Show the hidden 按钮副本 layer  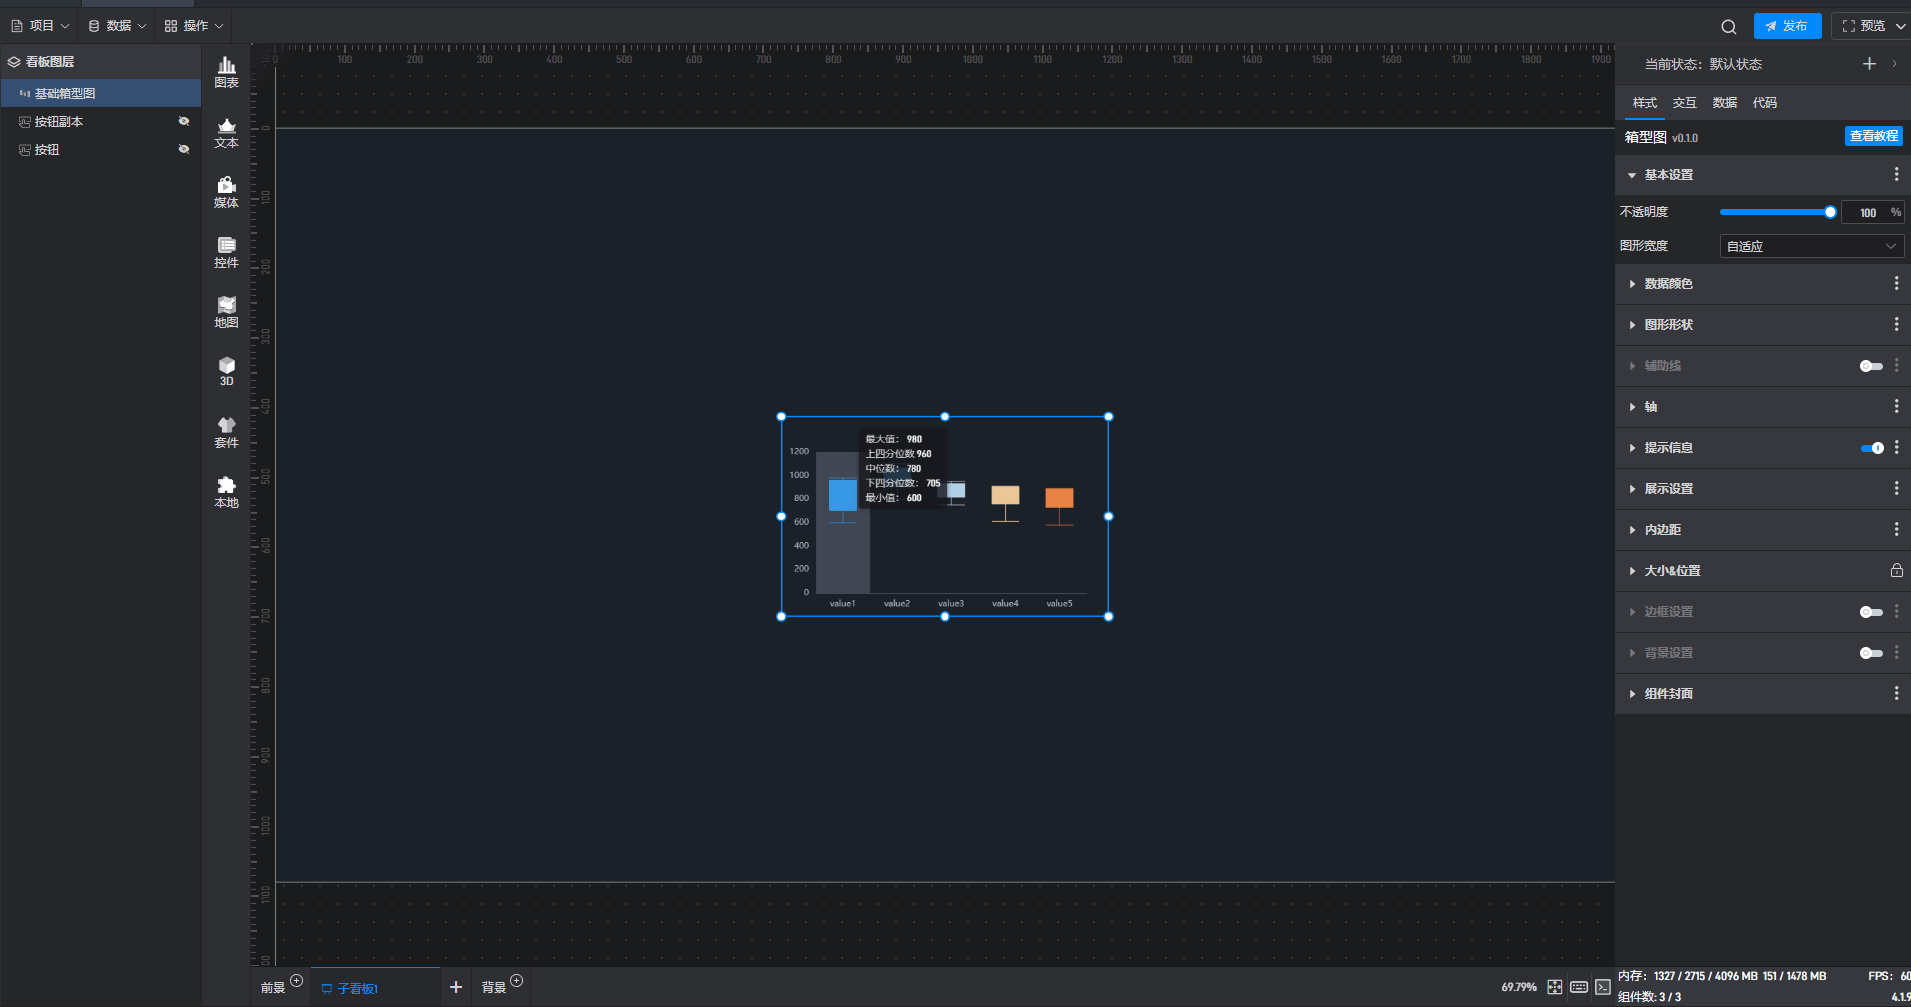pyautogui.click(x=184, y=121)
